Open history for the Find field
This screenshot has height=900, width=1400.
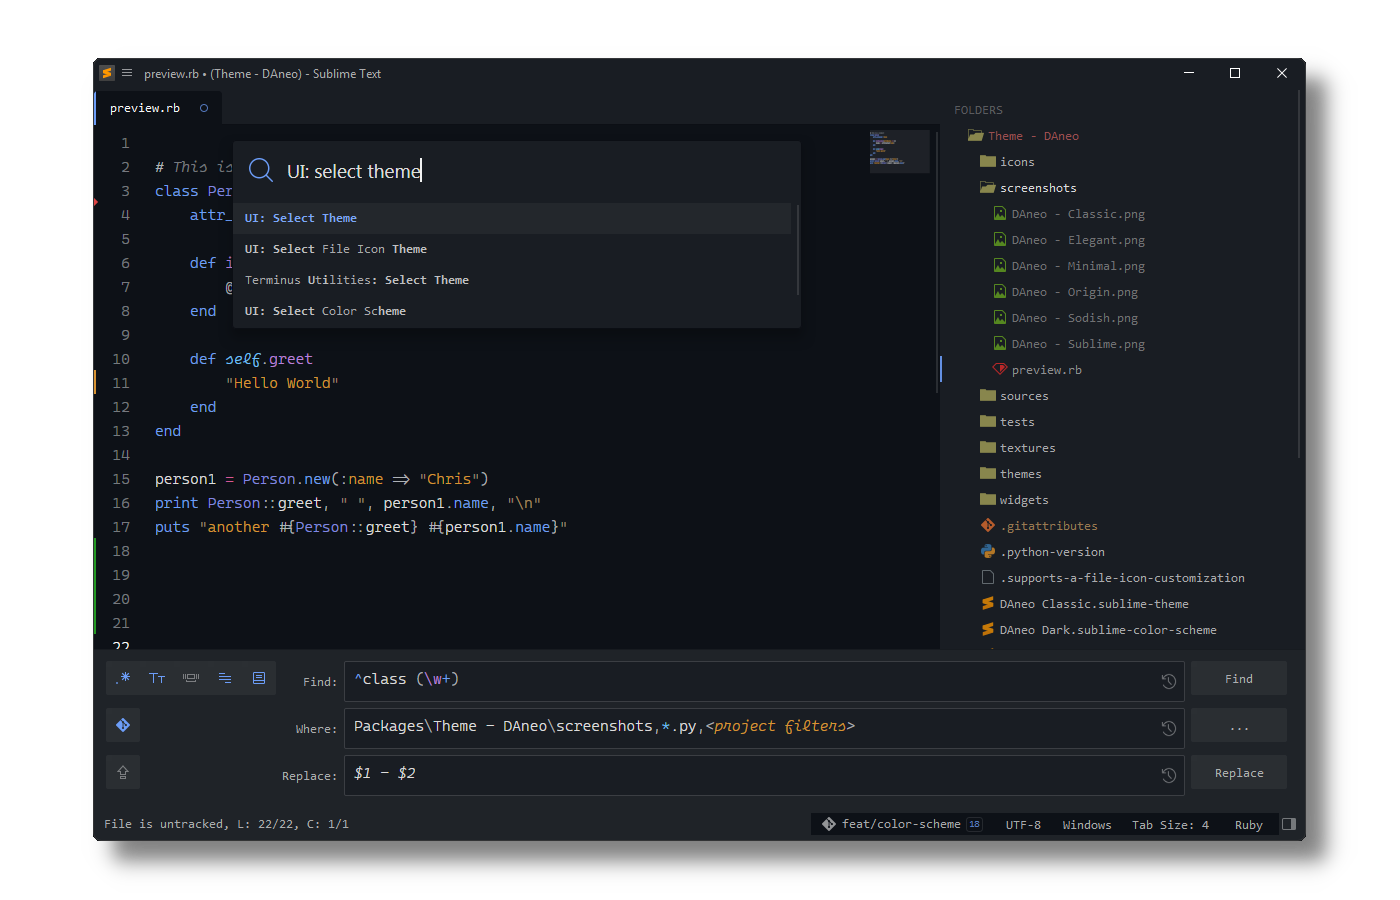point(1168,681)
